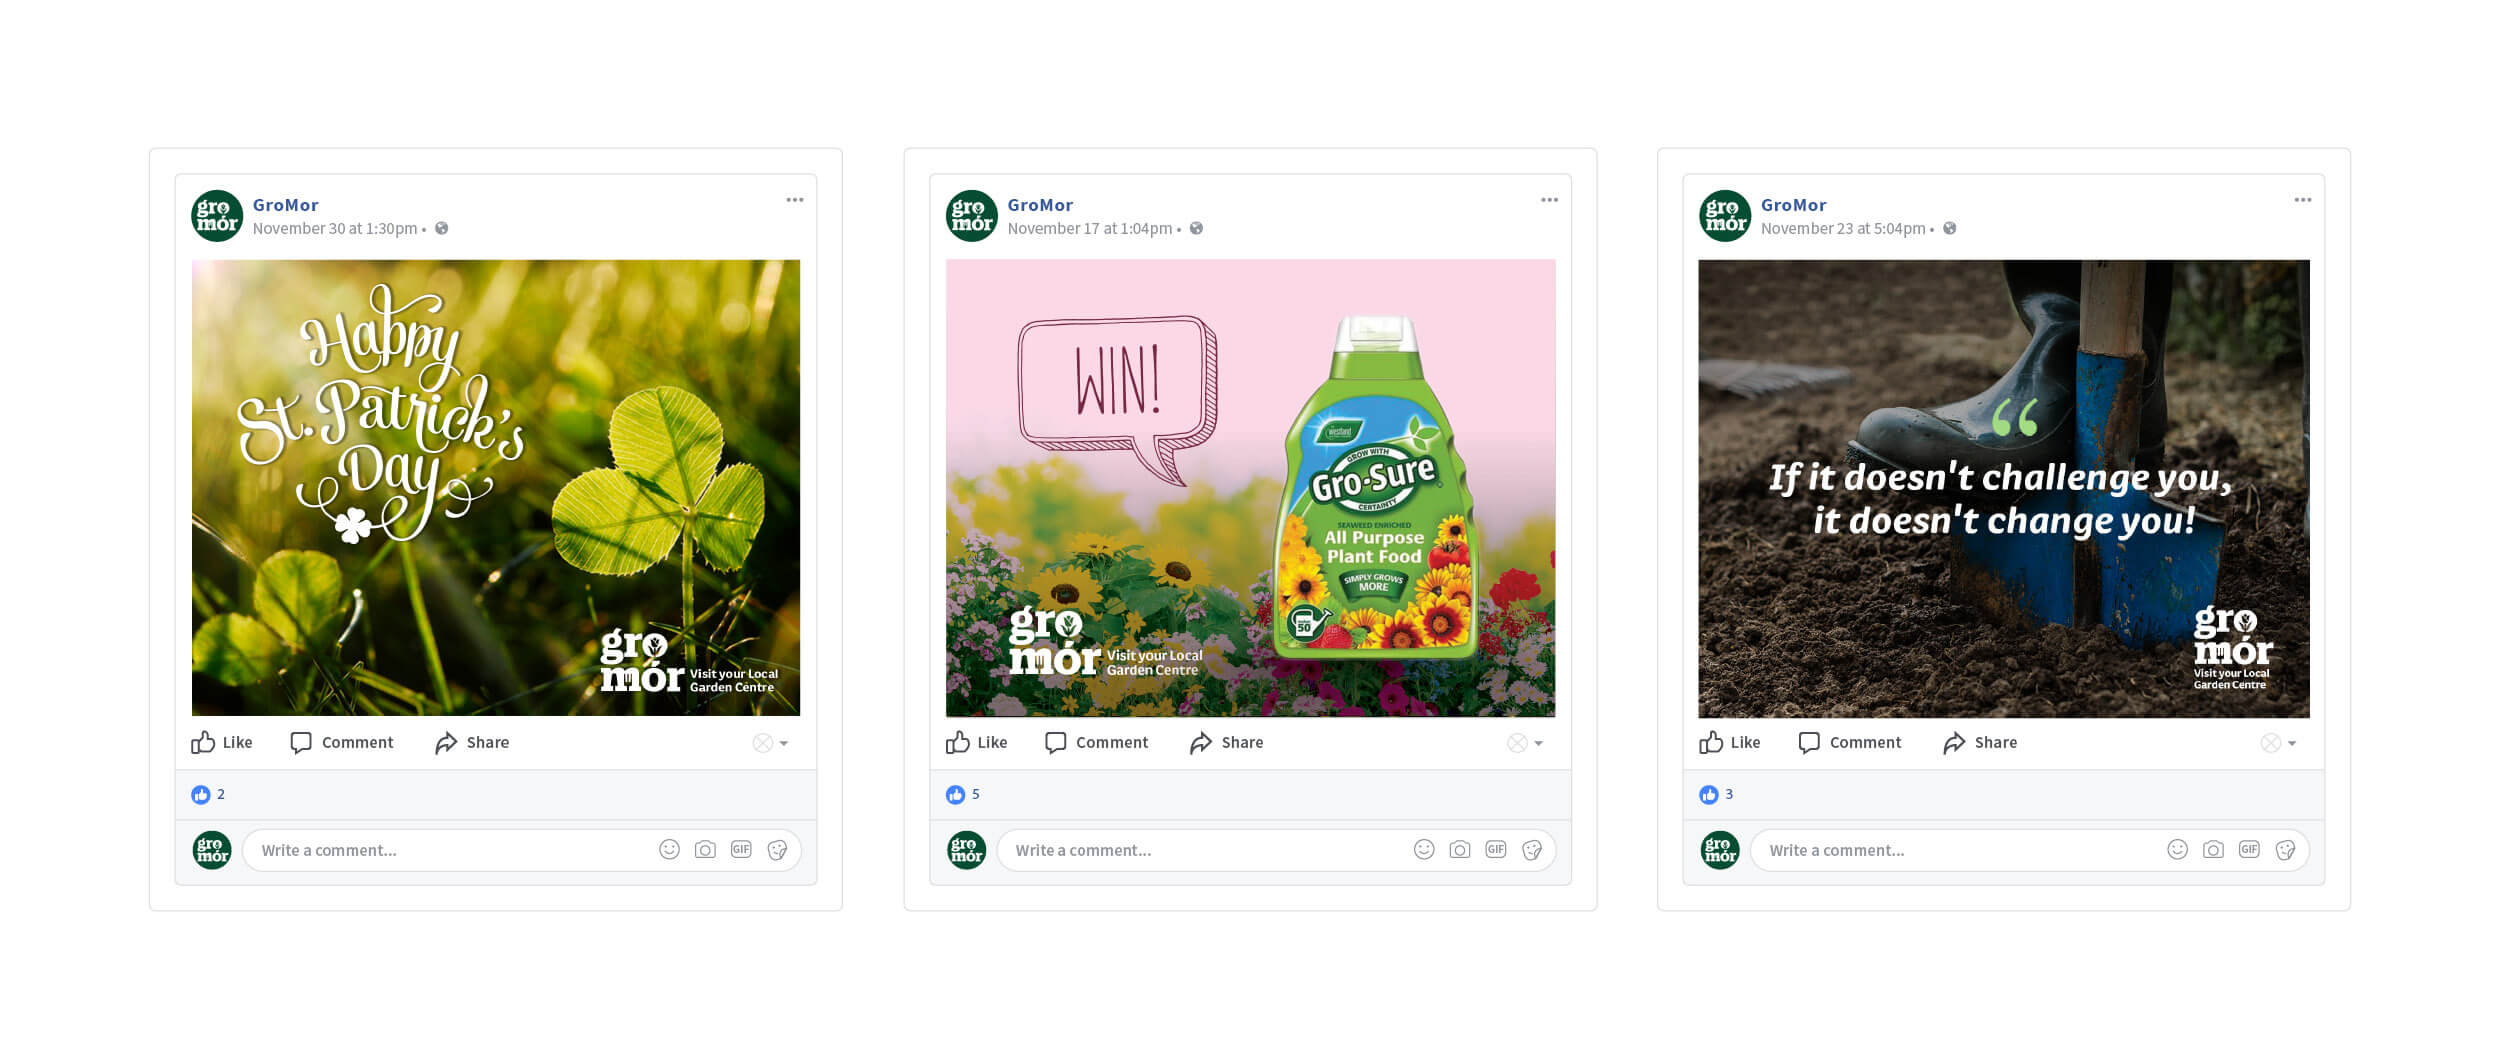Open the GroMor page name on November 23 post
Screen dimensions: 2500x1059
click(1793, 205)
